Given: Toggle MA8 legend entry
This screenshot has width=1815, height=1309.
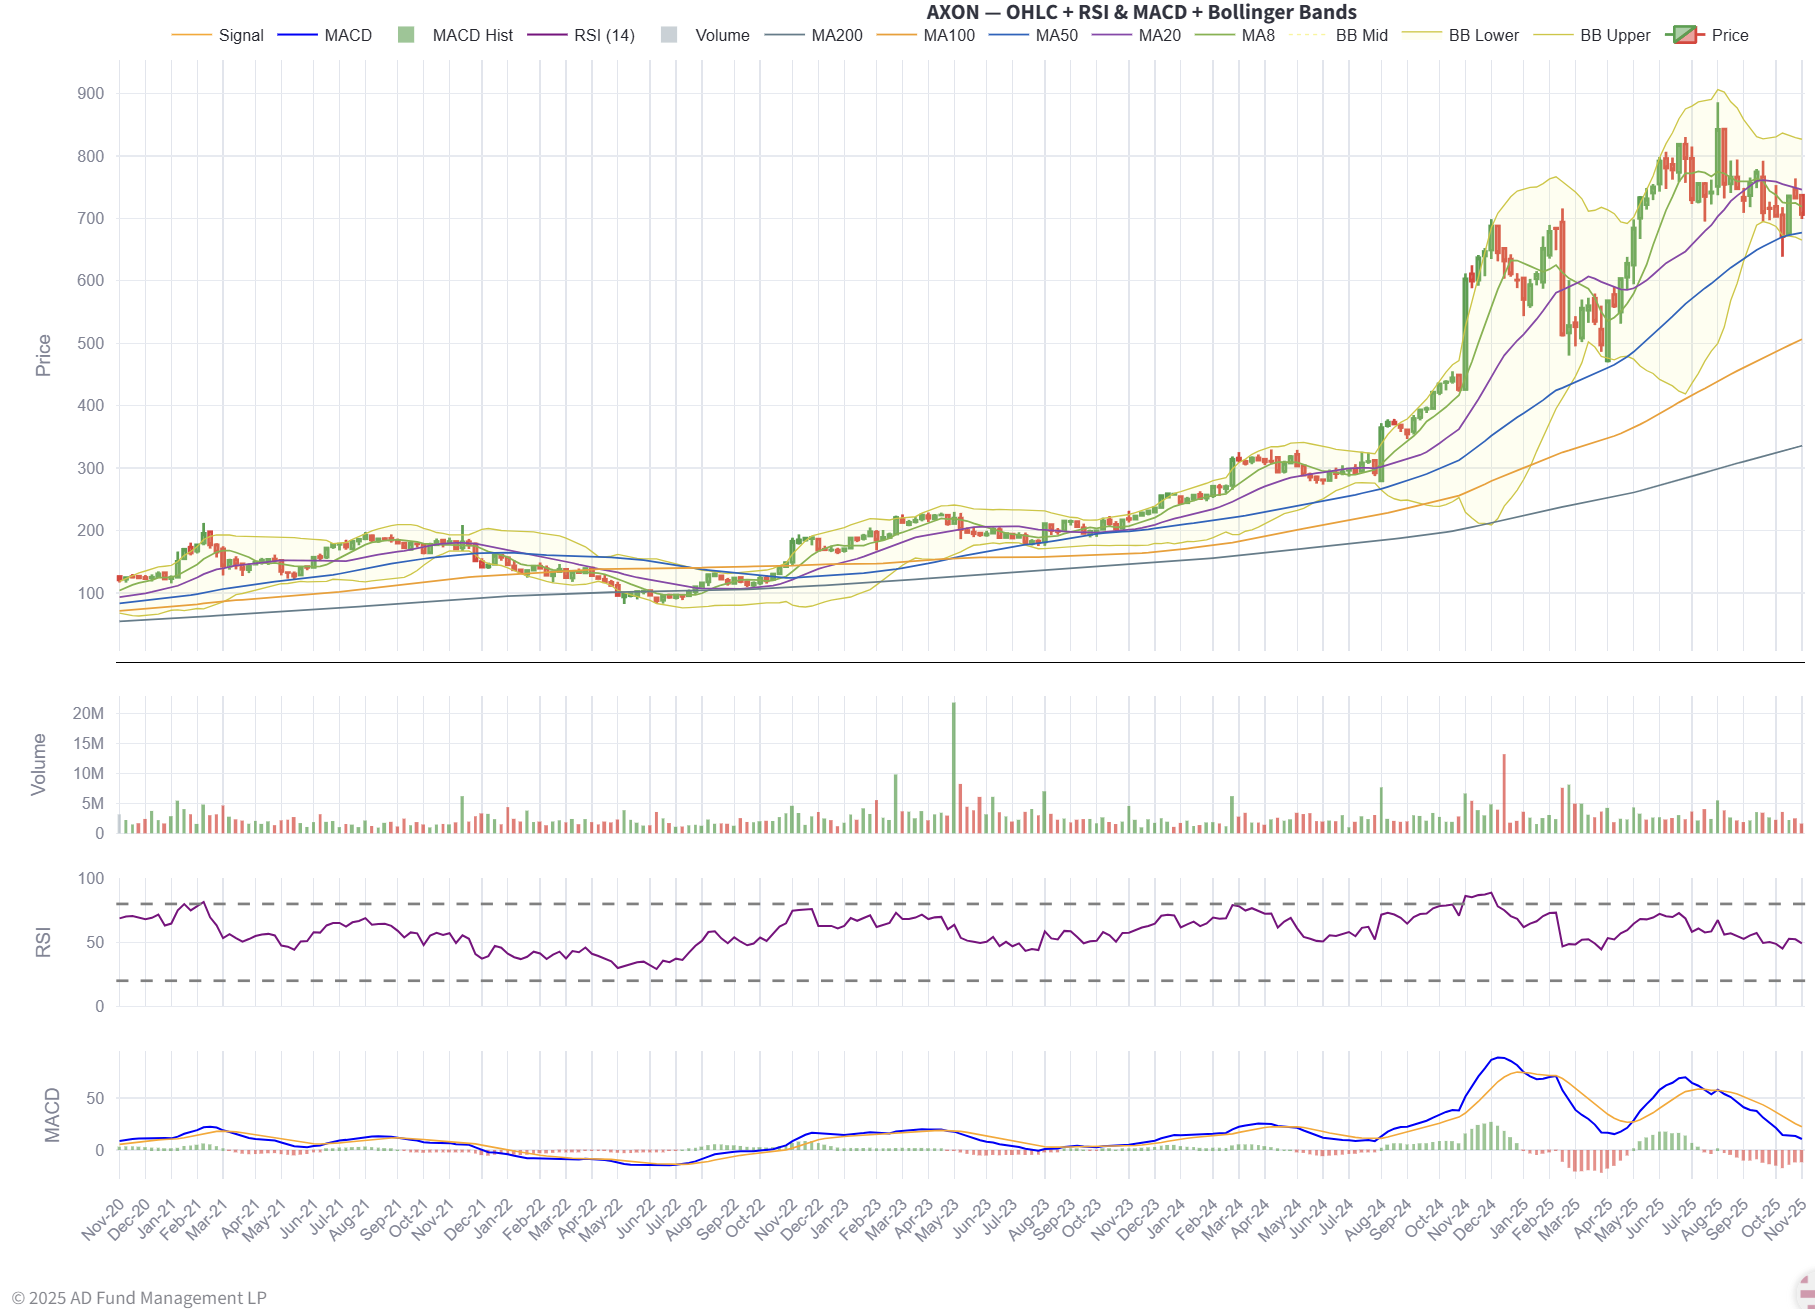Looking at the screenshot, I should tap(1236, 35).
